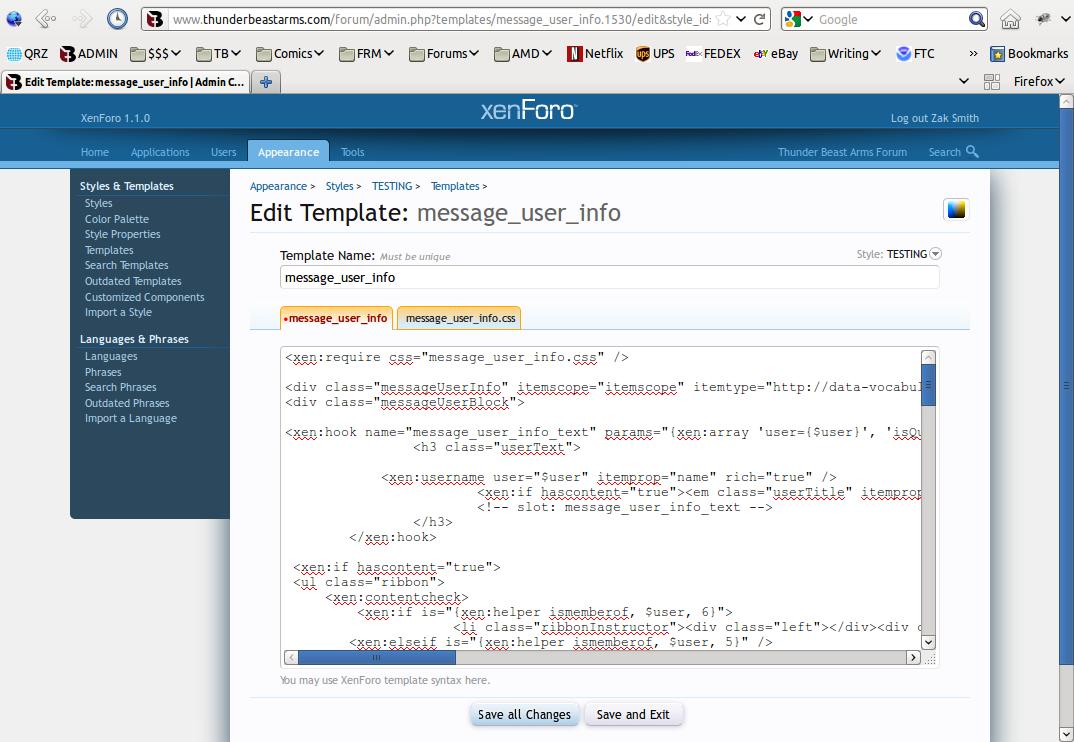
Task: Click Color Palette in the sidebar
Action: (117, 219)
